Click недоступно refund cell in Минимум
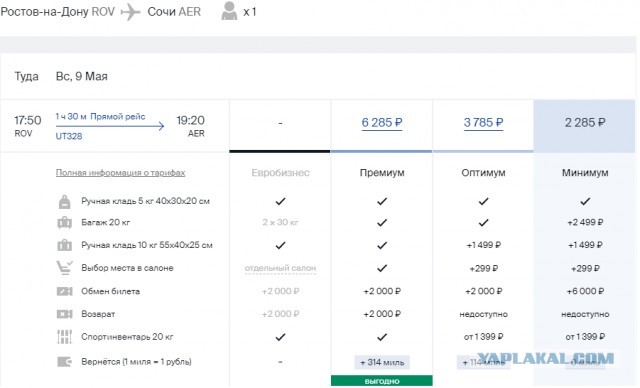The height and width of the screenshot is (388, 640). coord(585,315)
